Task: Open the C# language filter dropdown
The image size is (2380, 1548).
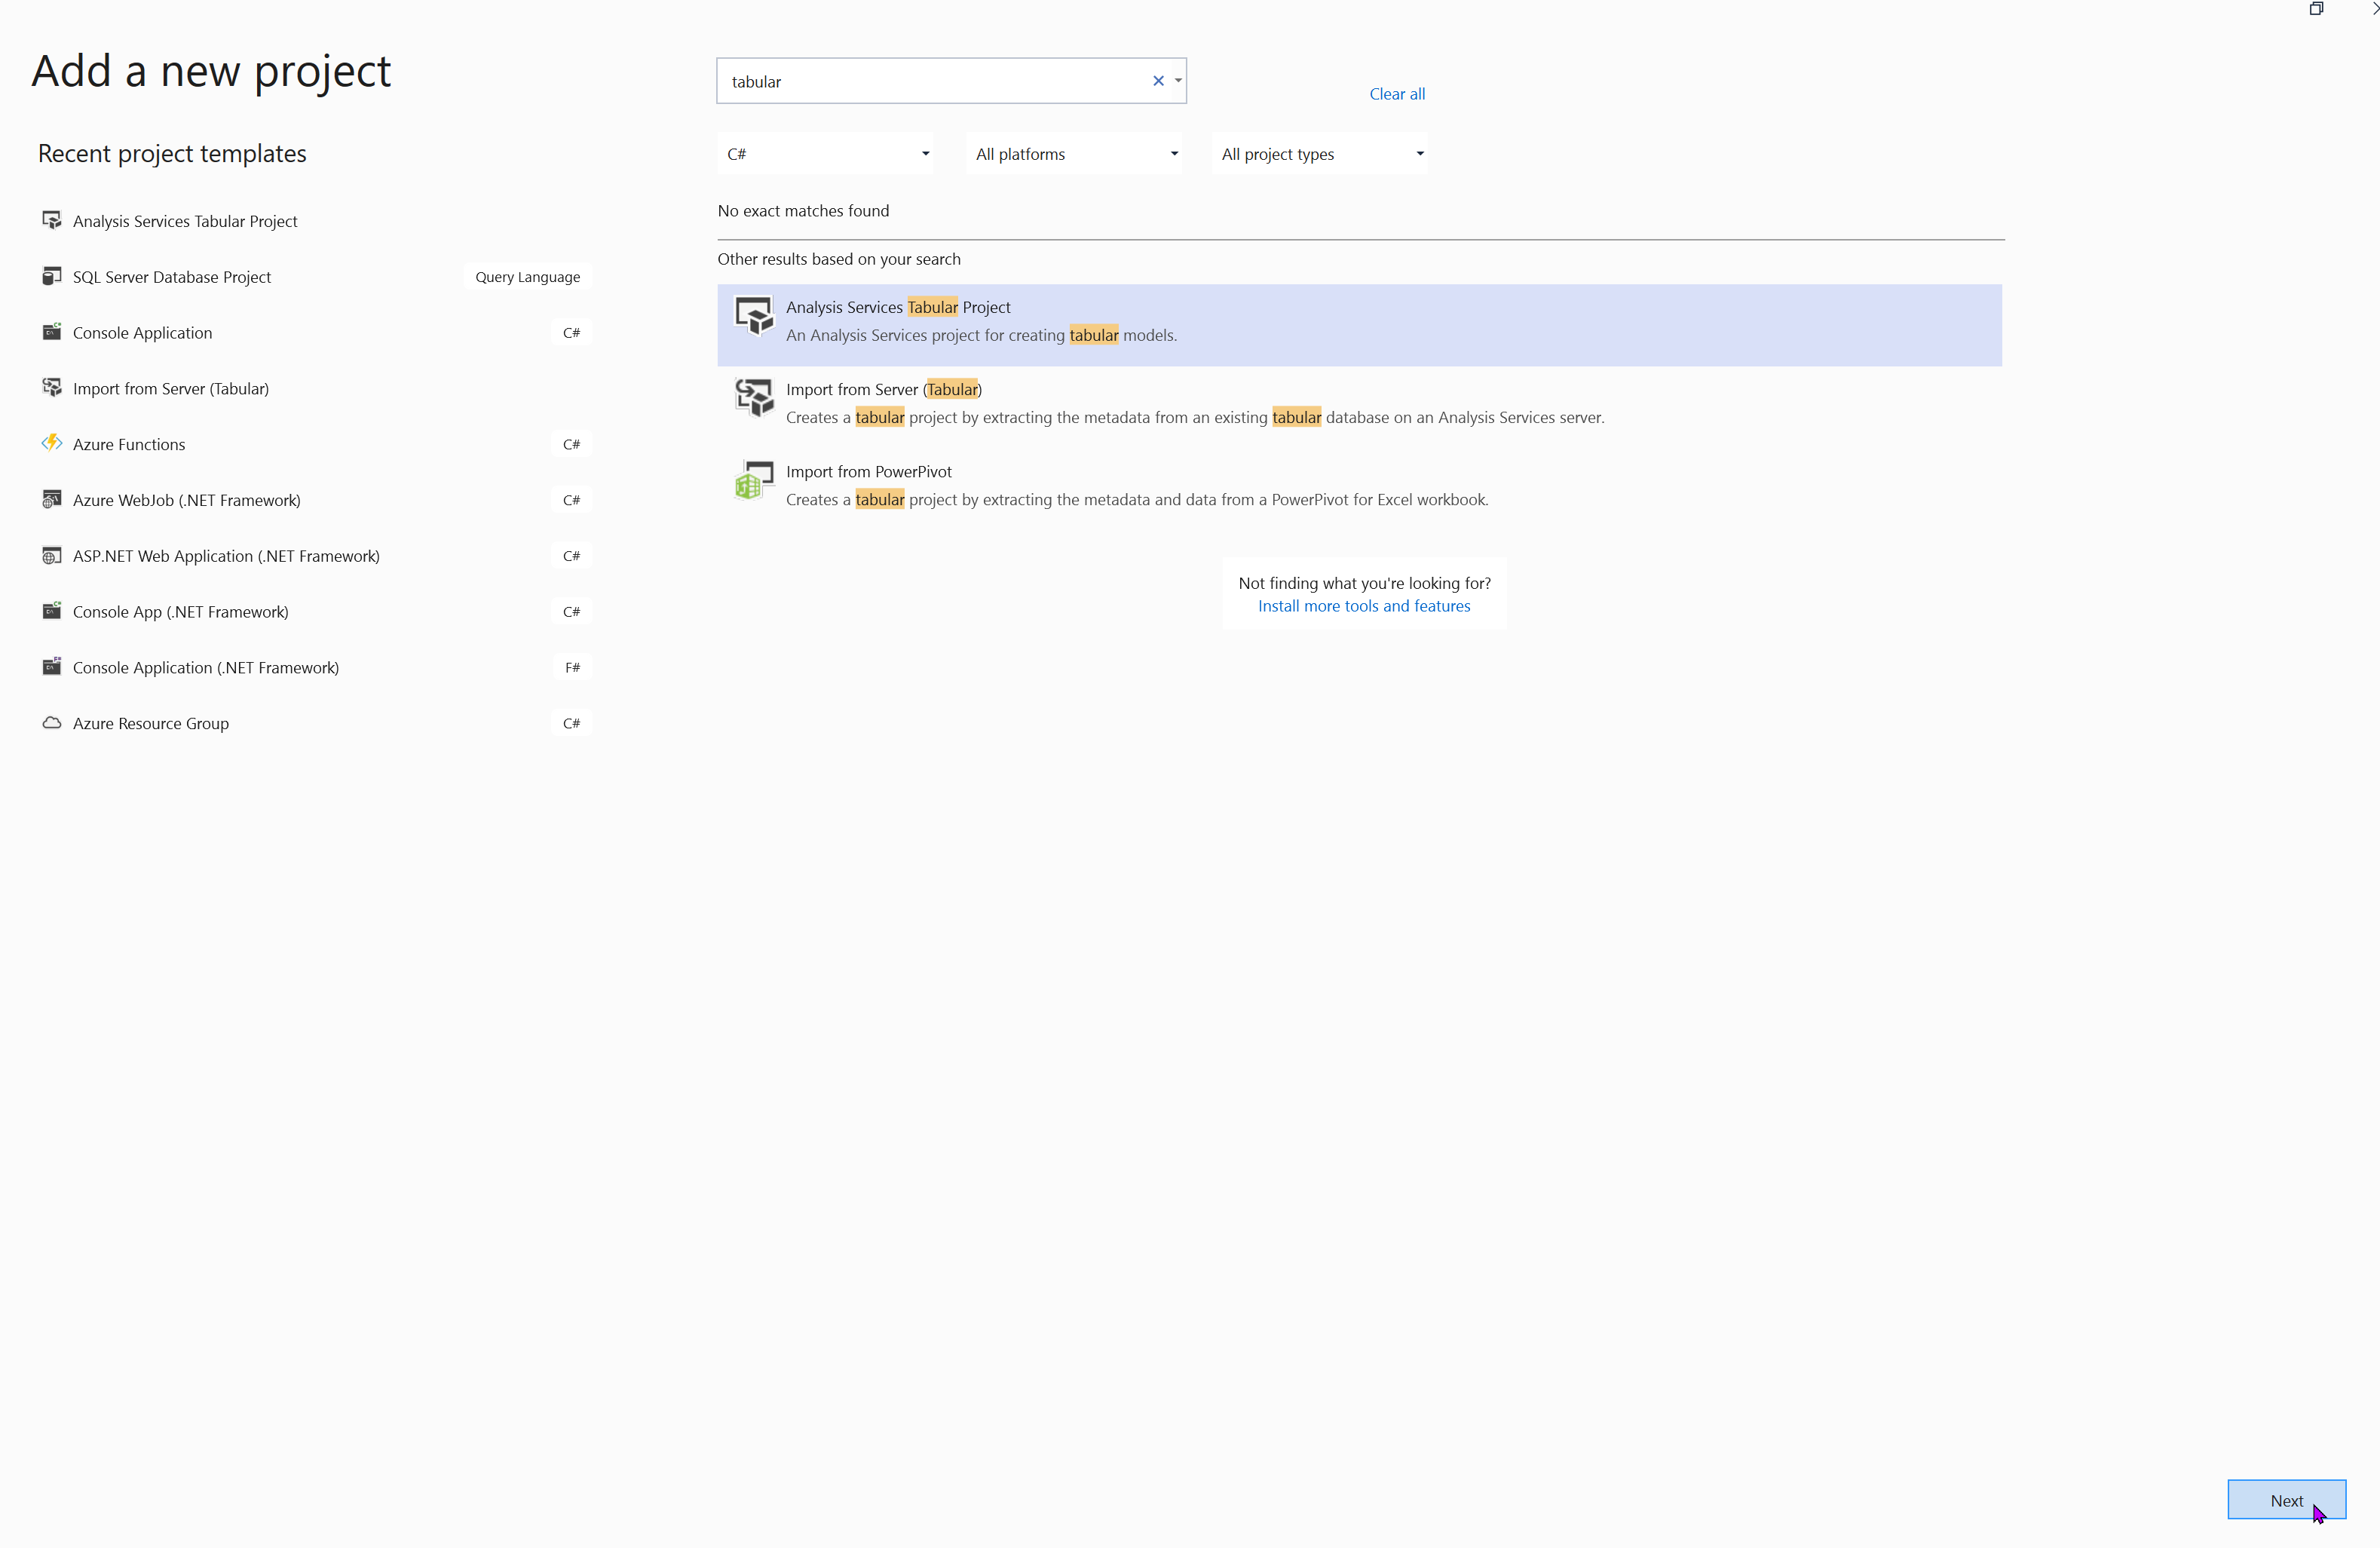Action: pyautogui.click(x=825, y=154)
